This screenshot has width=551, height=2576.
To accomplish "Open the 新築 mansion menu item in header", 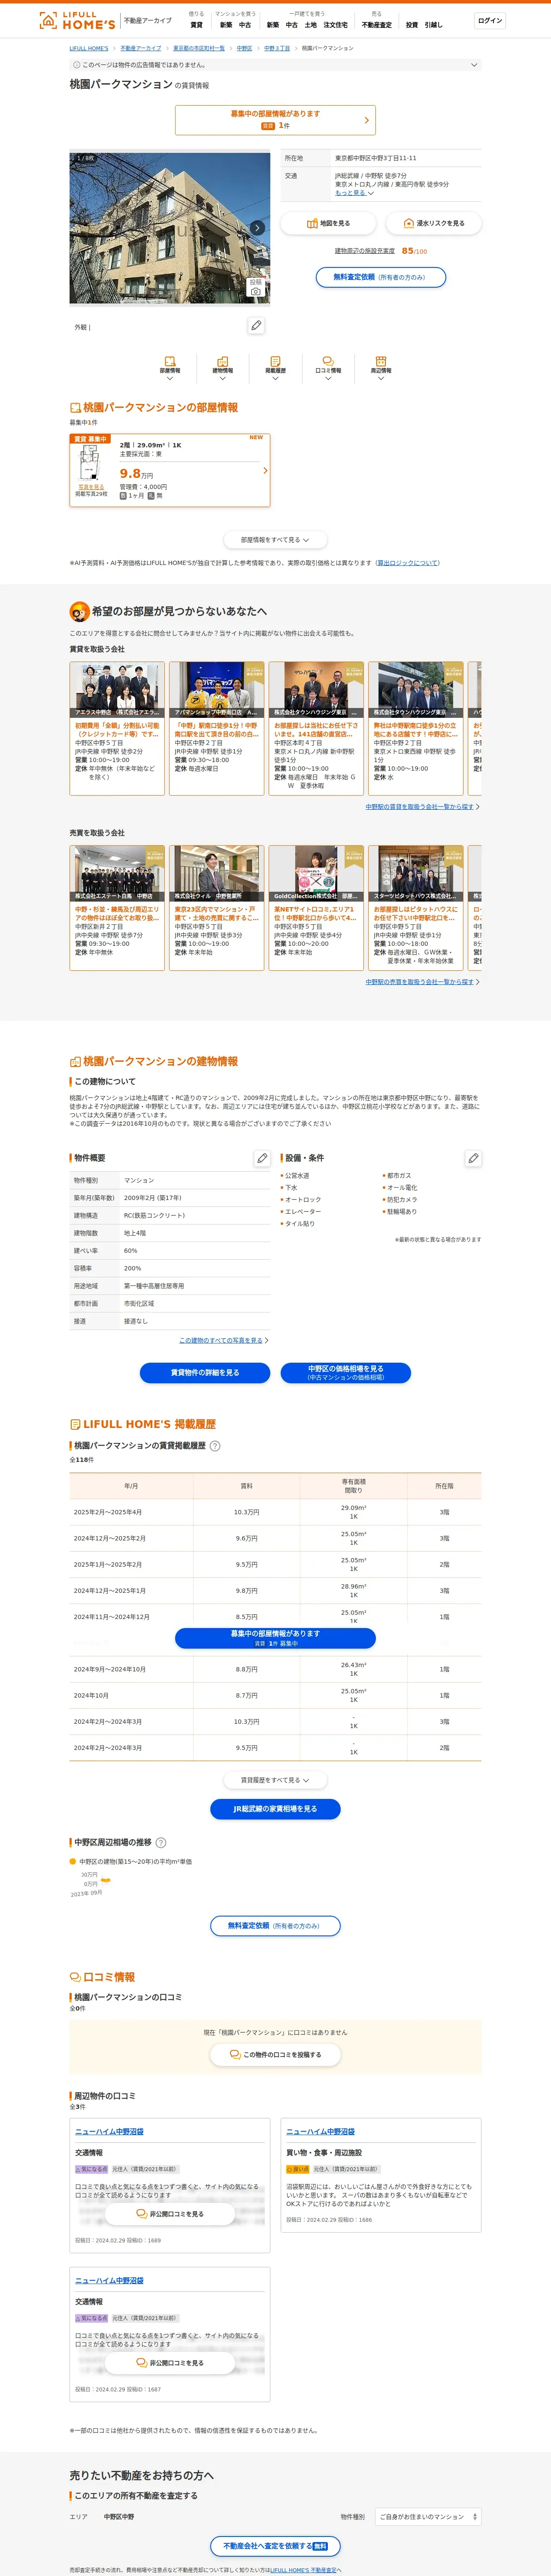I will pyautogui.click(x=226, y=25).
